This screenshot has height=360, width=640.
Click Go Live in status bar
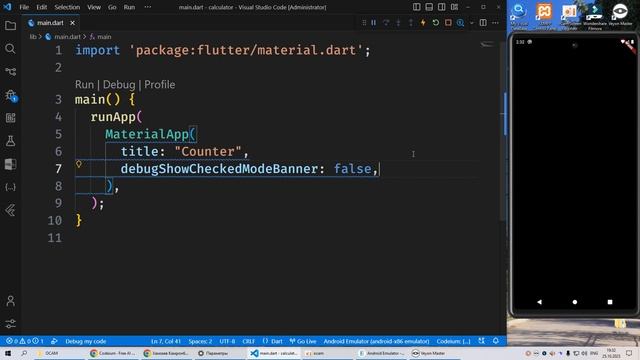pyautogui.click(x=303, y=341)
